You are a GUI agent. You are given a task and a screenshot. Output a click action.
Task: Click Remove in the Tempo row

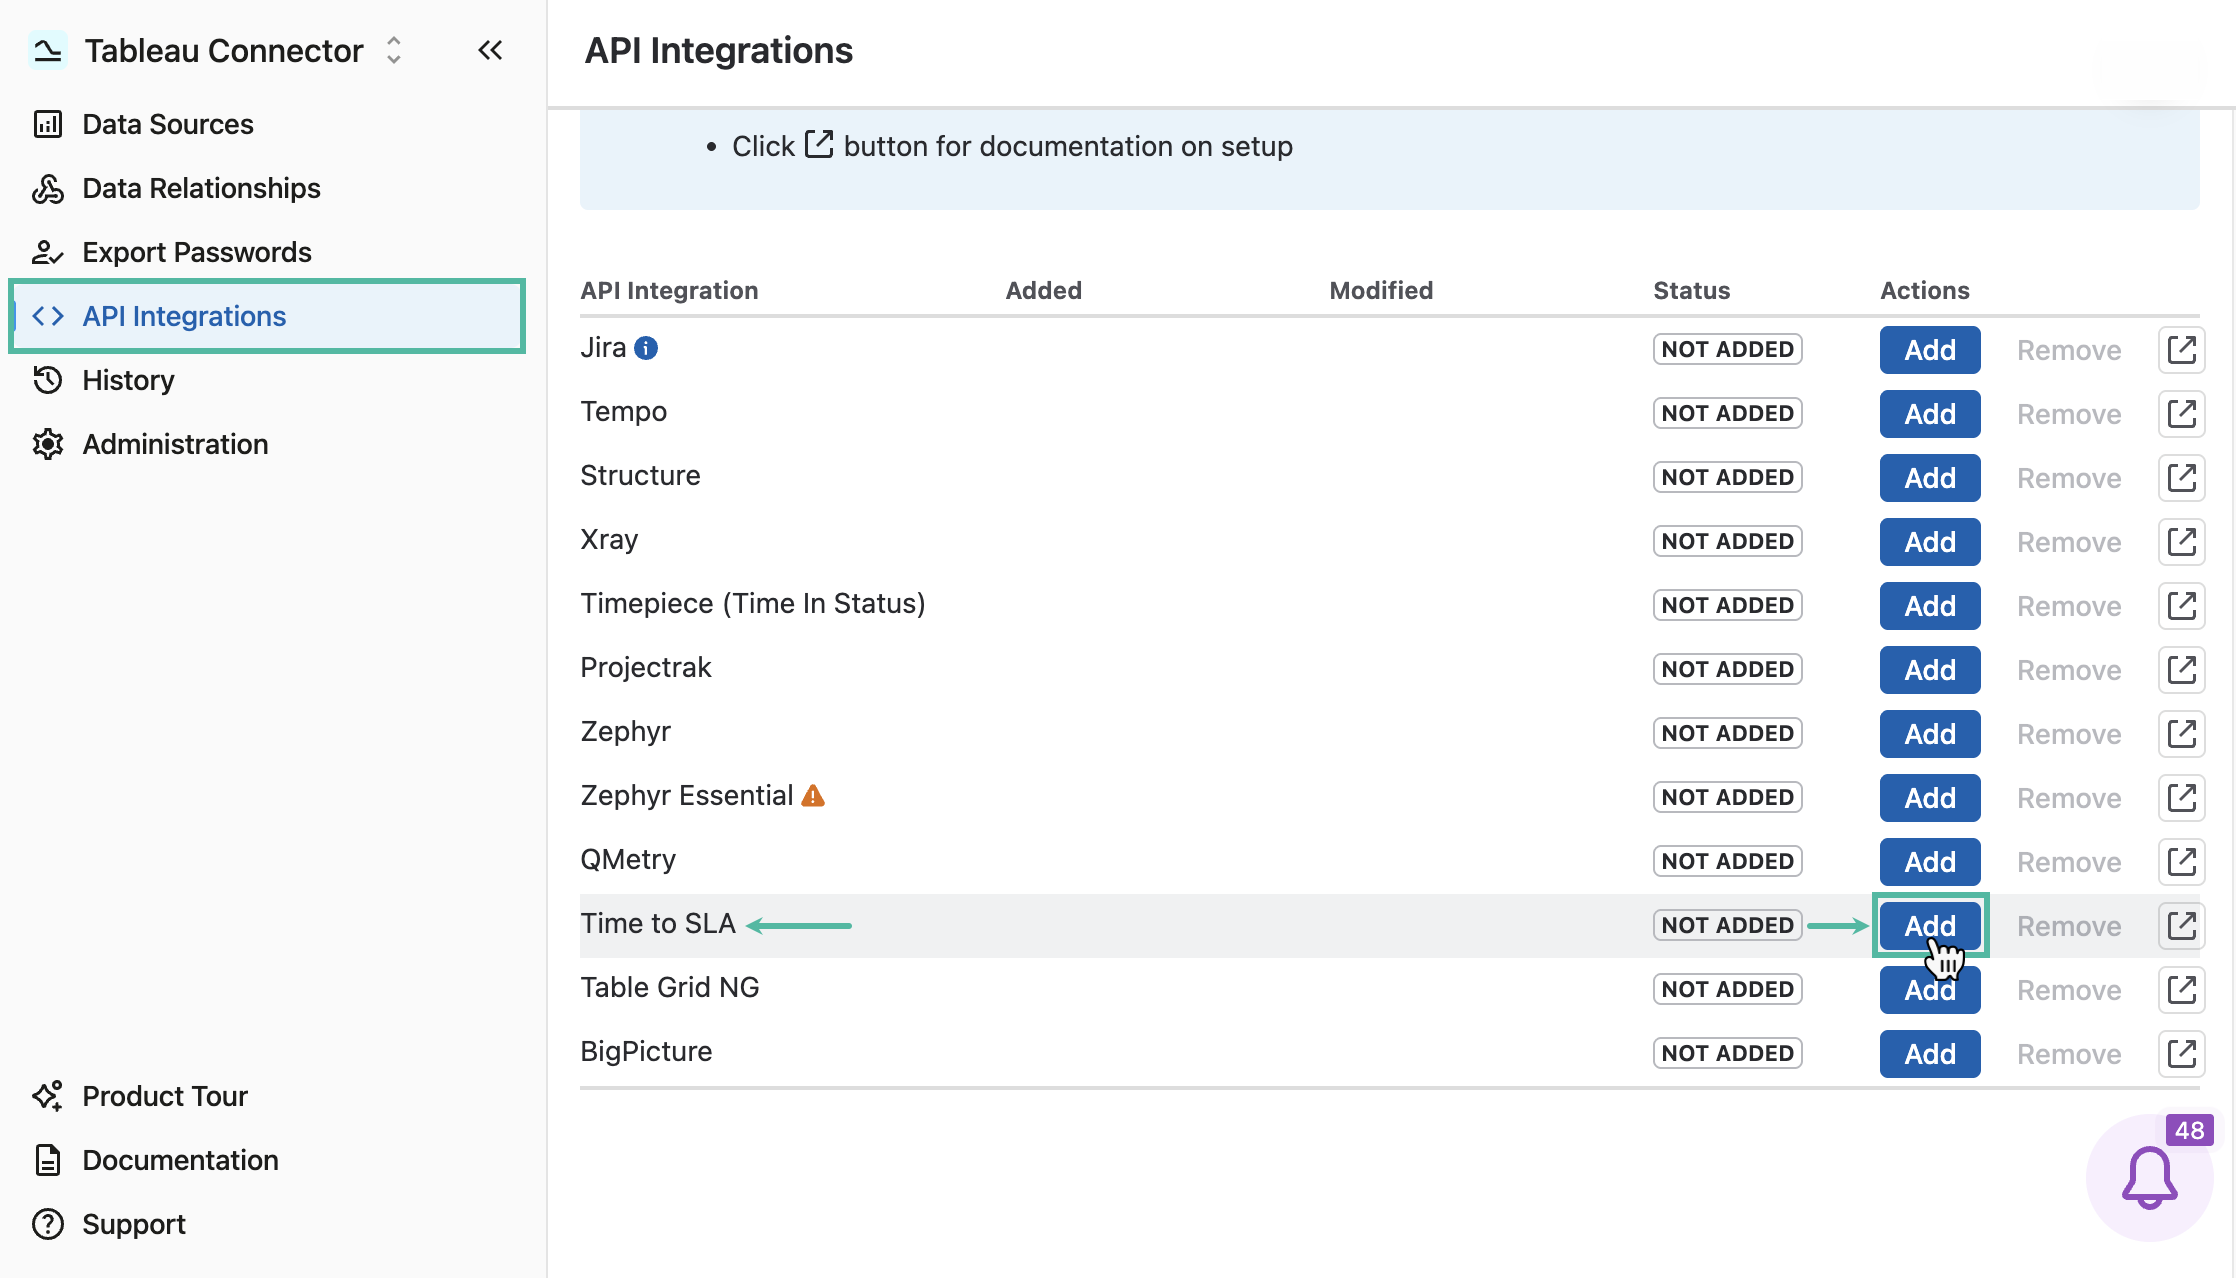point(2069,414)
